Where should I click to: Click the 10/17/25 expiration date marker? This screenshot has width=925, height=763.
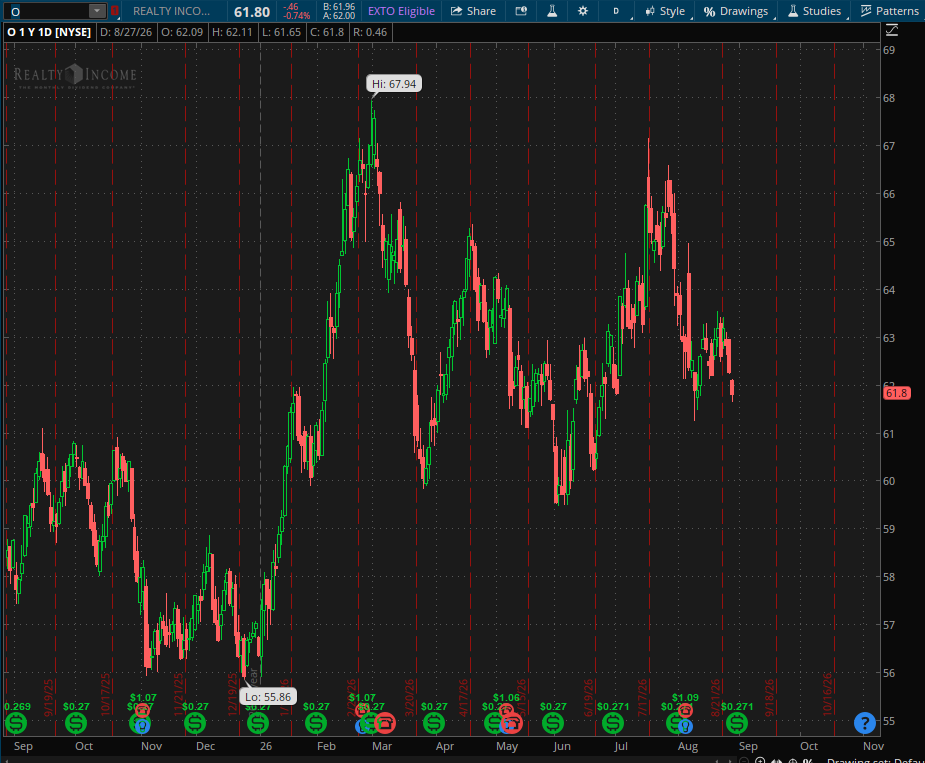click(106, 695)
